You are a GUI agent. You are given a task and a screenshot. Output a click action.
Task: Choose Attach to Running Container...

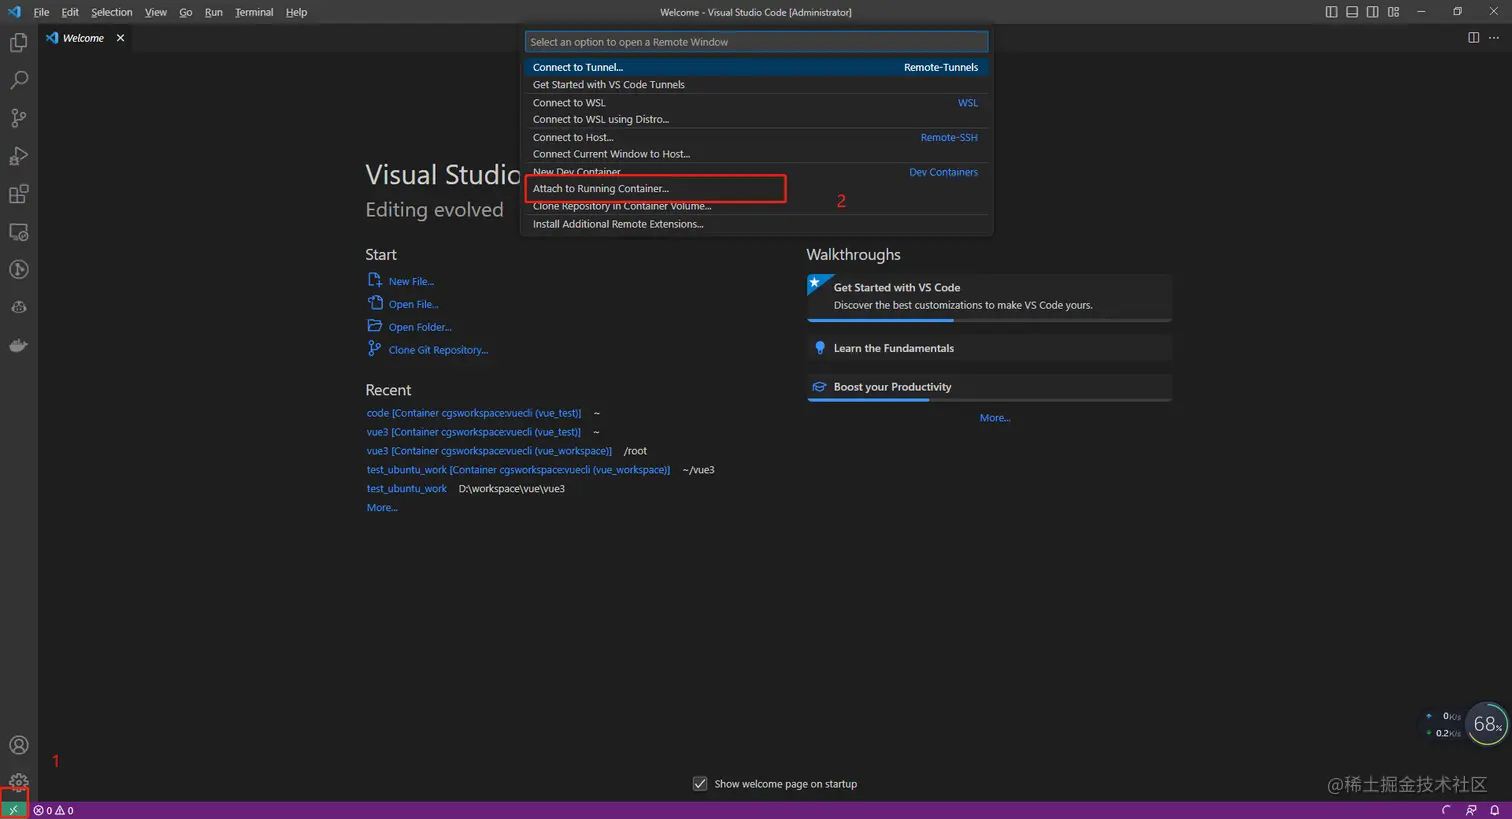click(756, 189)
